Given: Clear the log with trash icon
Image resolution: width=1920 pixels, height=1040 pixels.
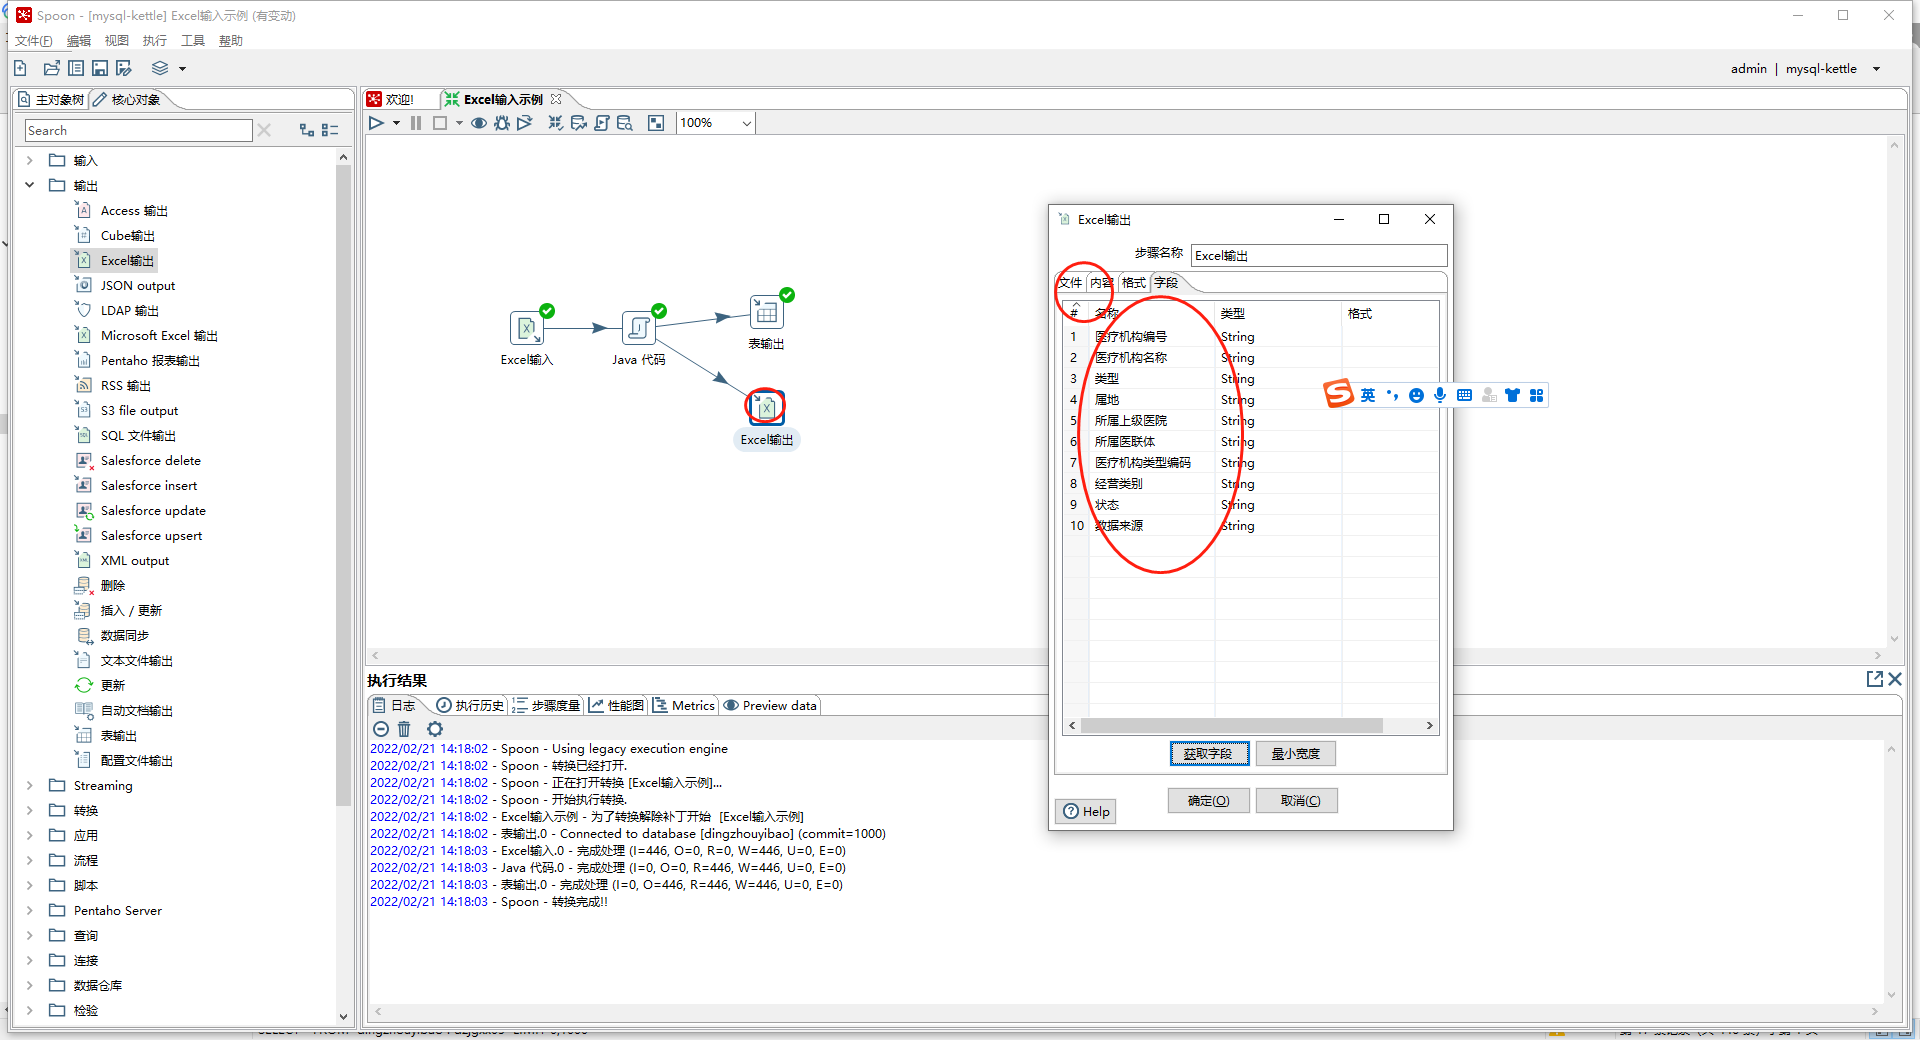Looking at the screenshot, I should (404, 729).
